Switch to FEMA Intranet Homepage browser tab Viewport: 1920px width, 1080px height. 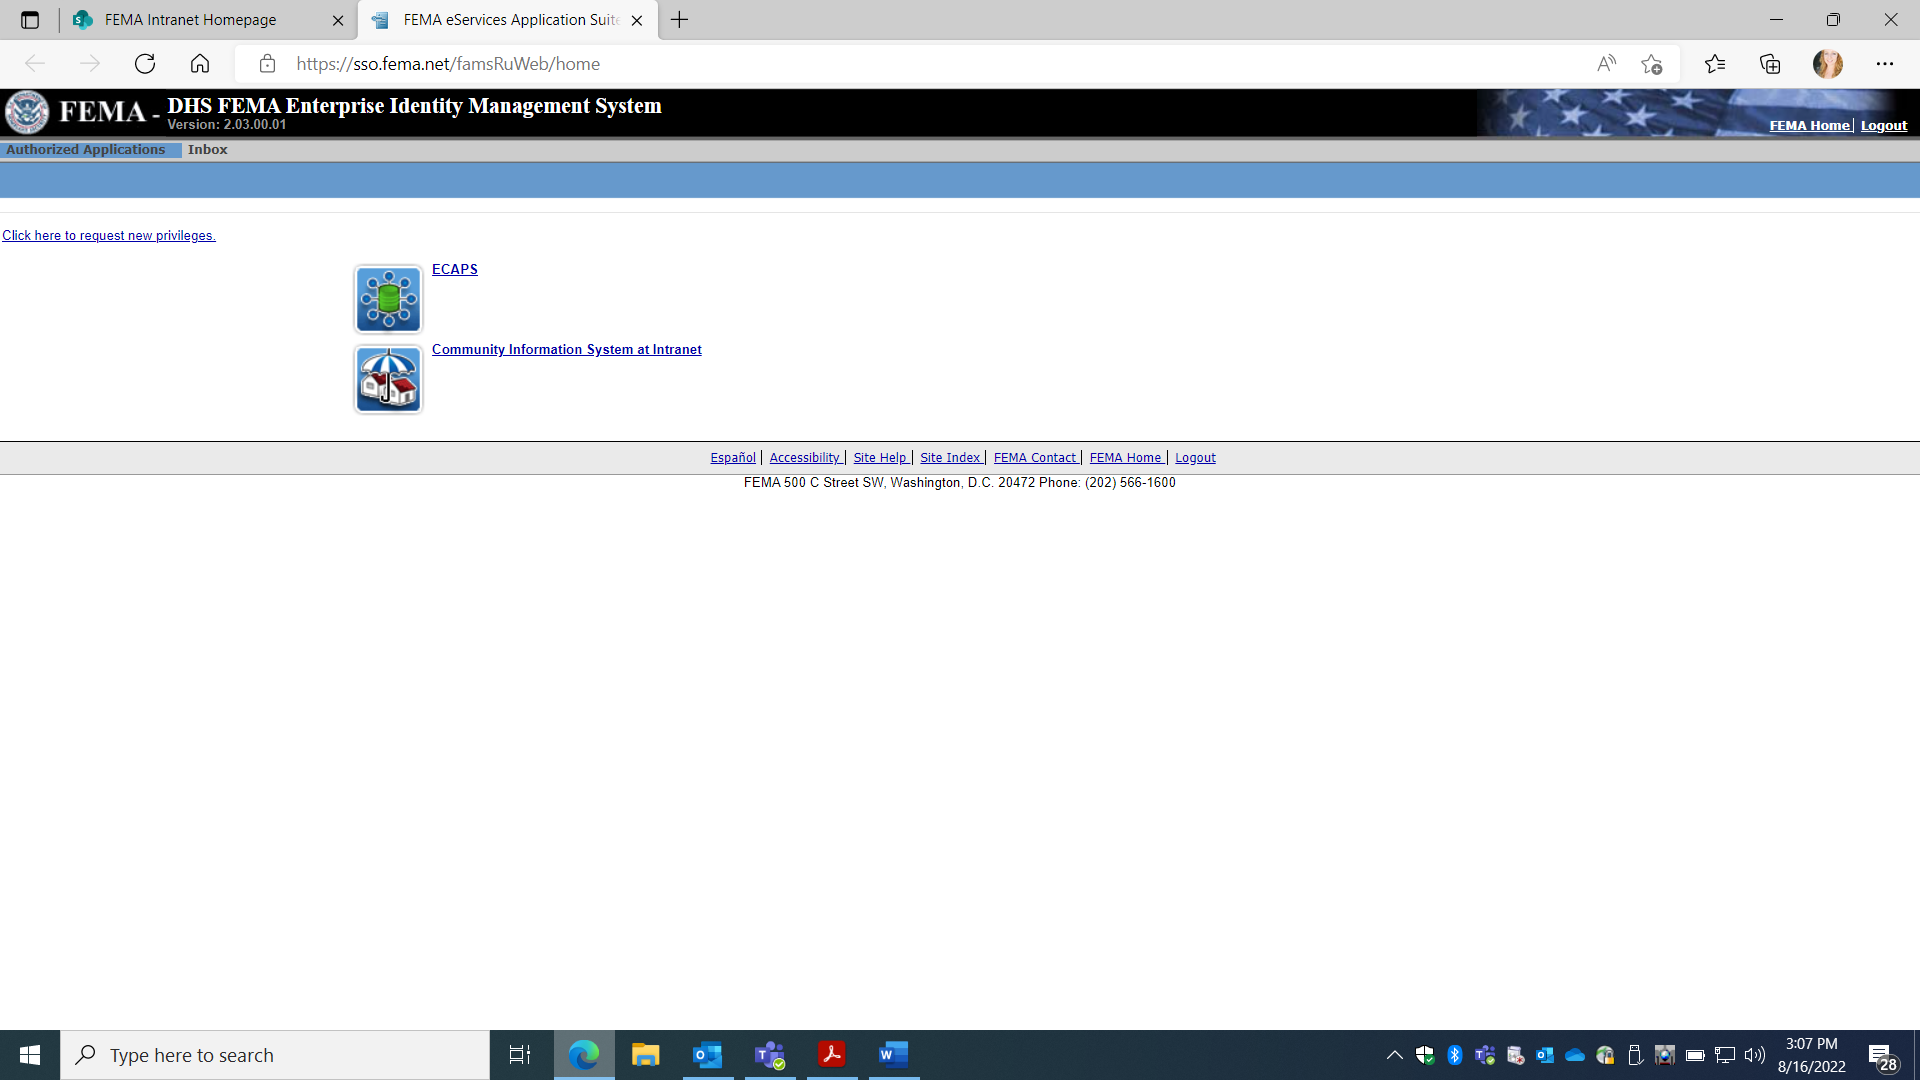pos(191,20)
